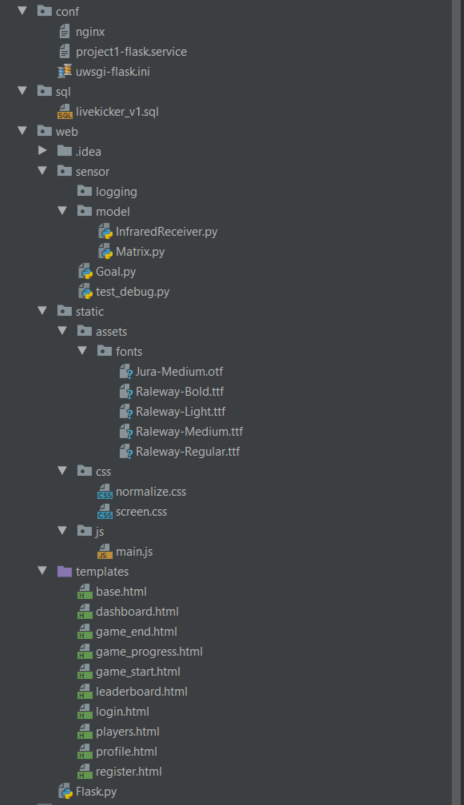Collapse the templates folder arrow
Image resolution: width=464 pixels, height=805 pixels.
(x=43, y=571)
